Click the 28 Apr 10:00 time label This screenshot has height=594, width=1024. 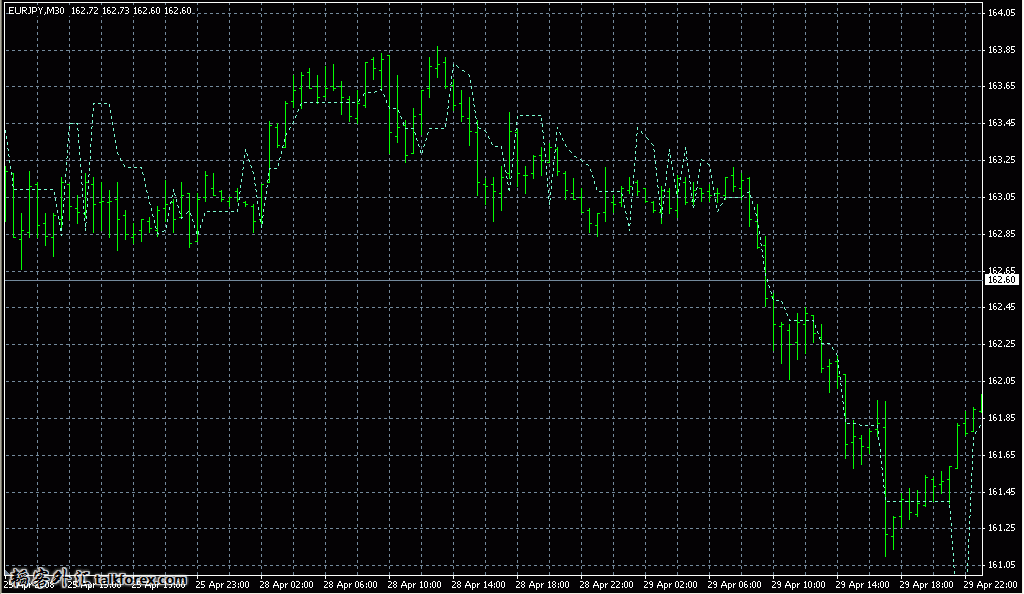415,585
